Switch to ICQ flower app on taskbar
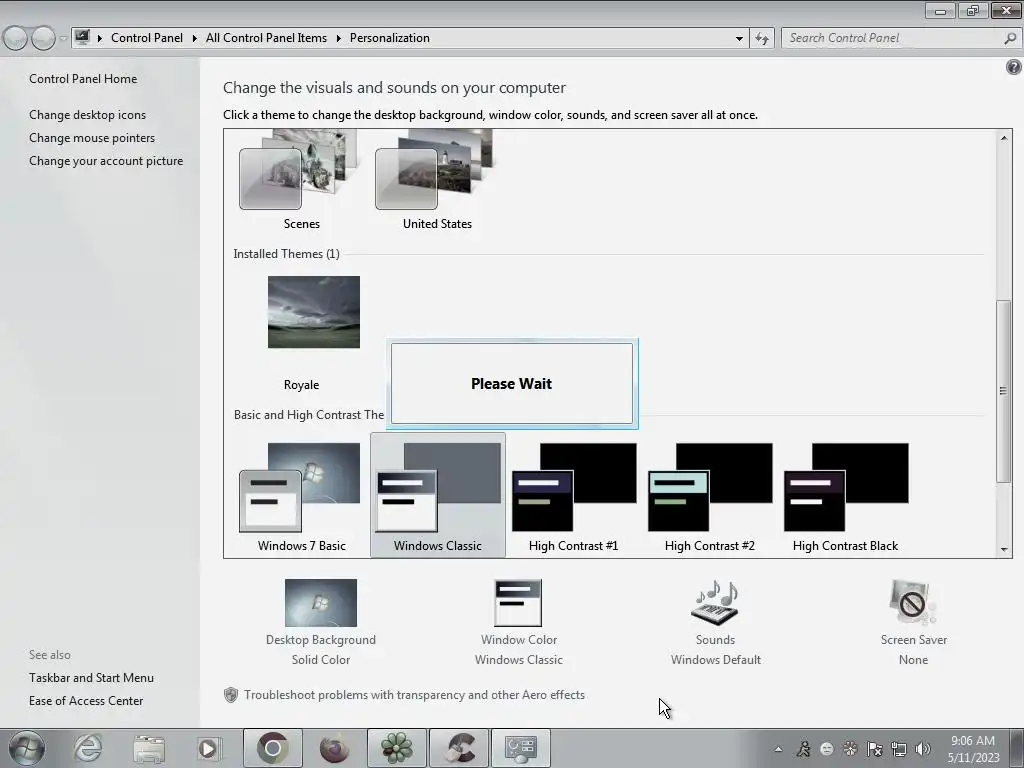This screenshot has width=1024, height=768. 396,748
